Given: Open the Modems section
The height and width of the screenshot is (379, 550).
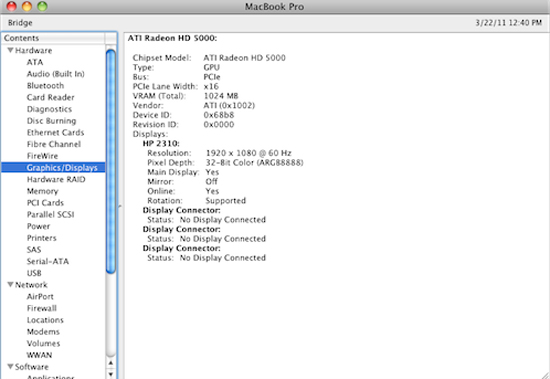Looking at the screenshot, I should 43,332.
